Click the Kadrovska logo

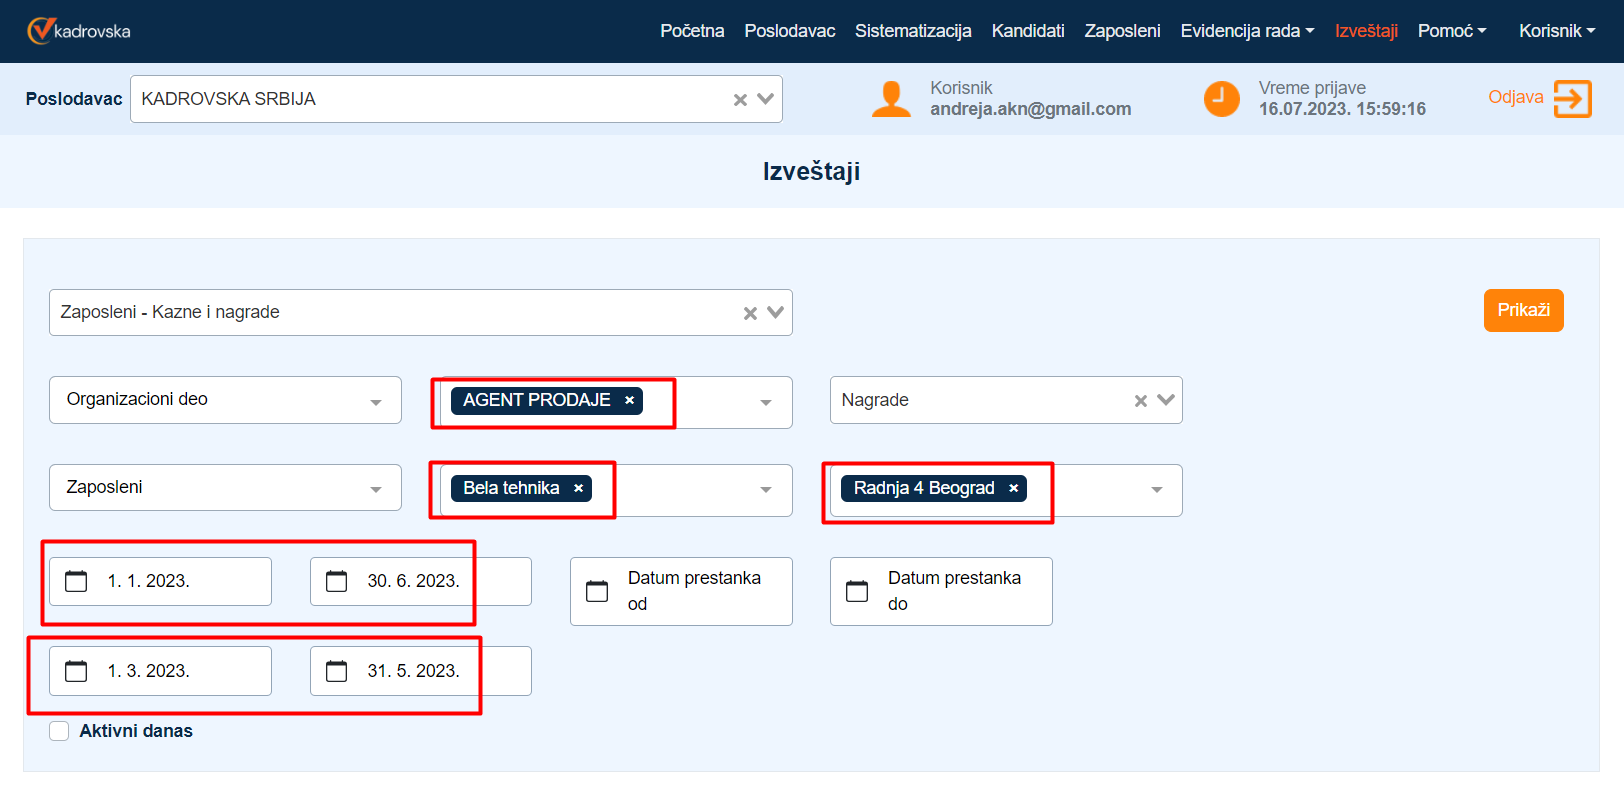tap(78, 31)
